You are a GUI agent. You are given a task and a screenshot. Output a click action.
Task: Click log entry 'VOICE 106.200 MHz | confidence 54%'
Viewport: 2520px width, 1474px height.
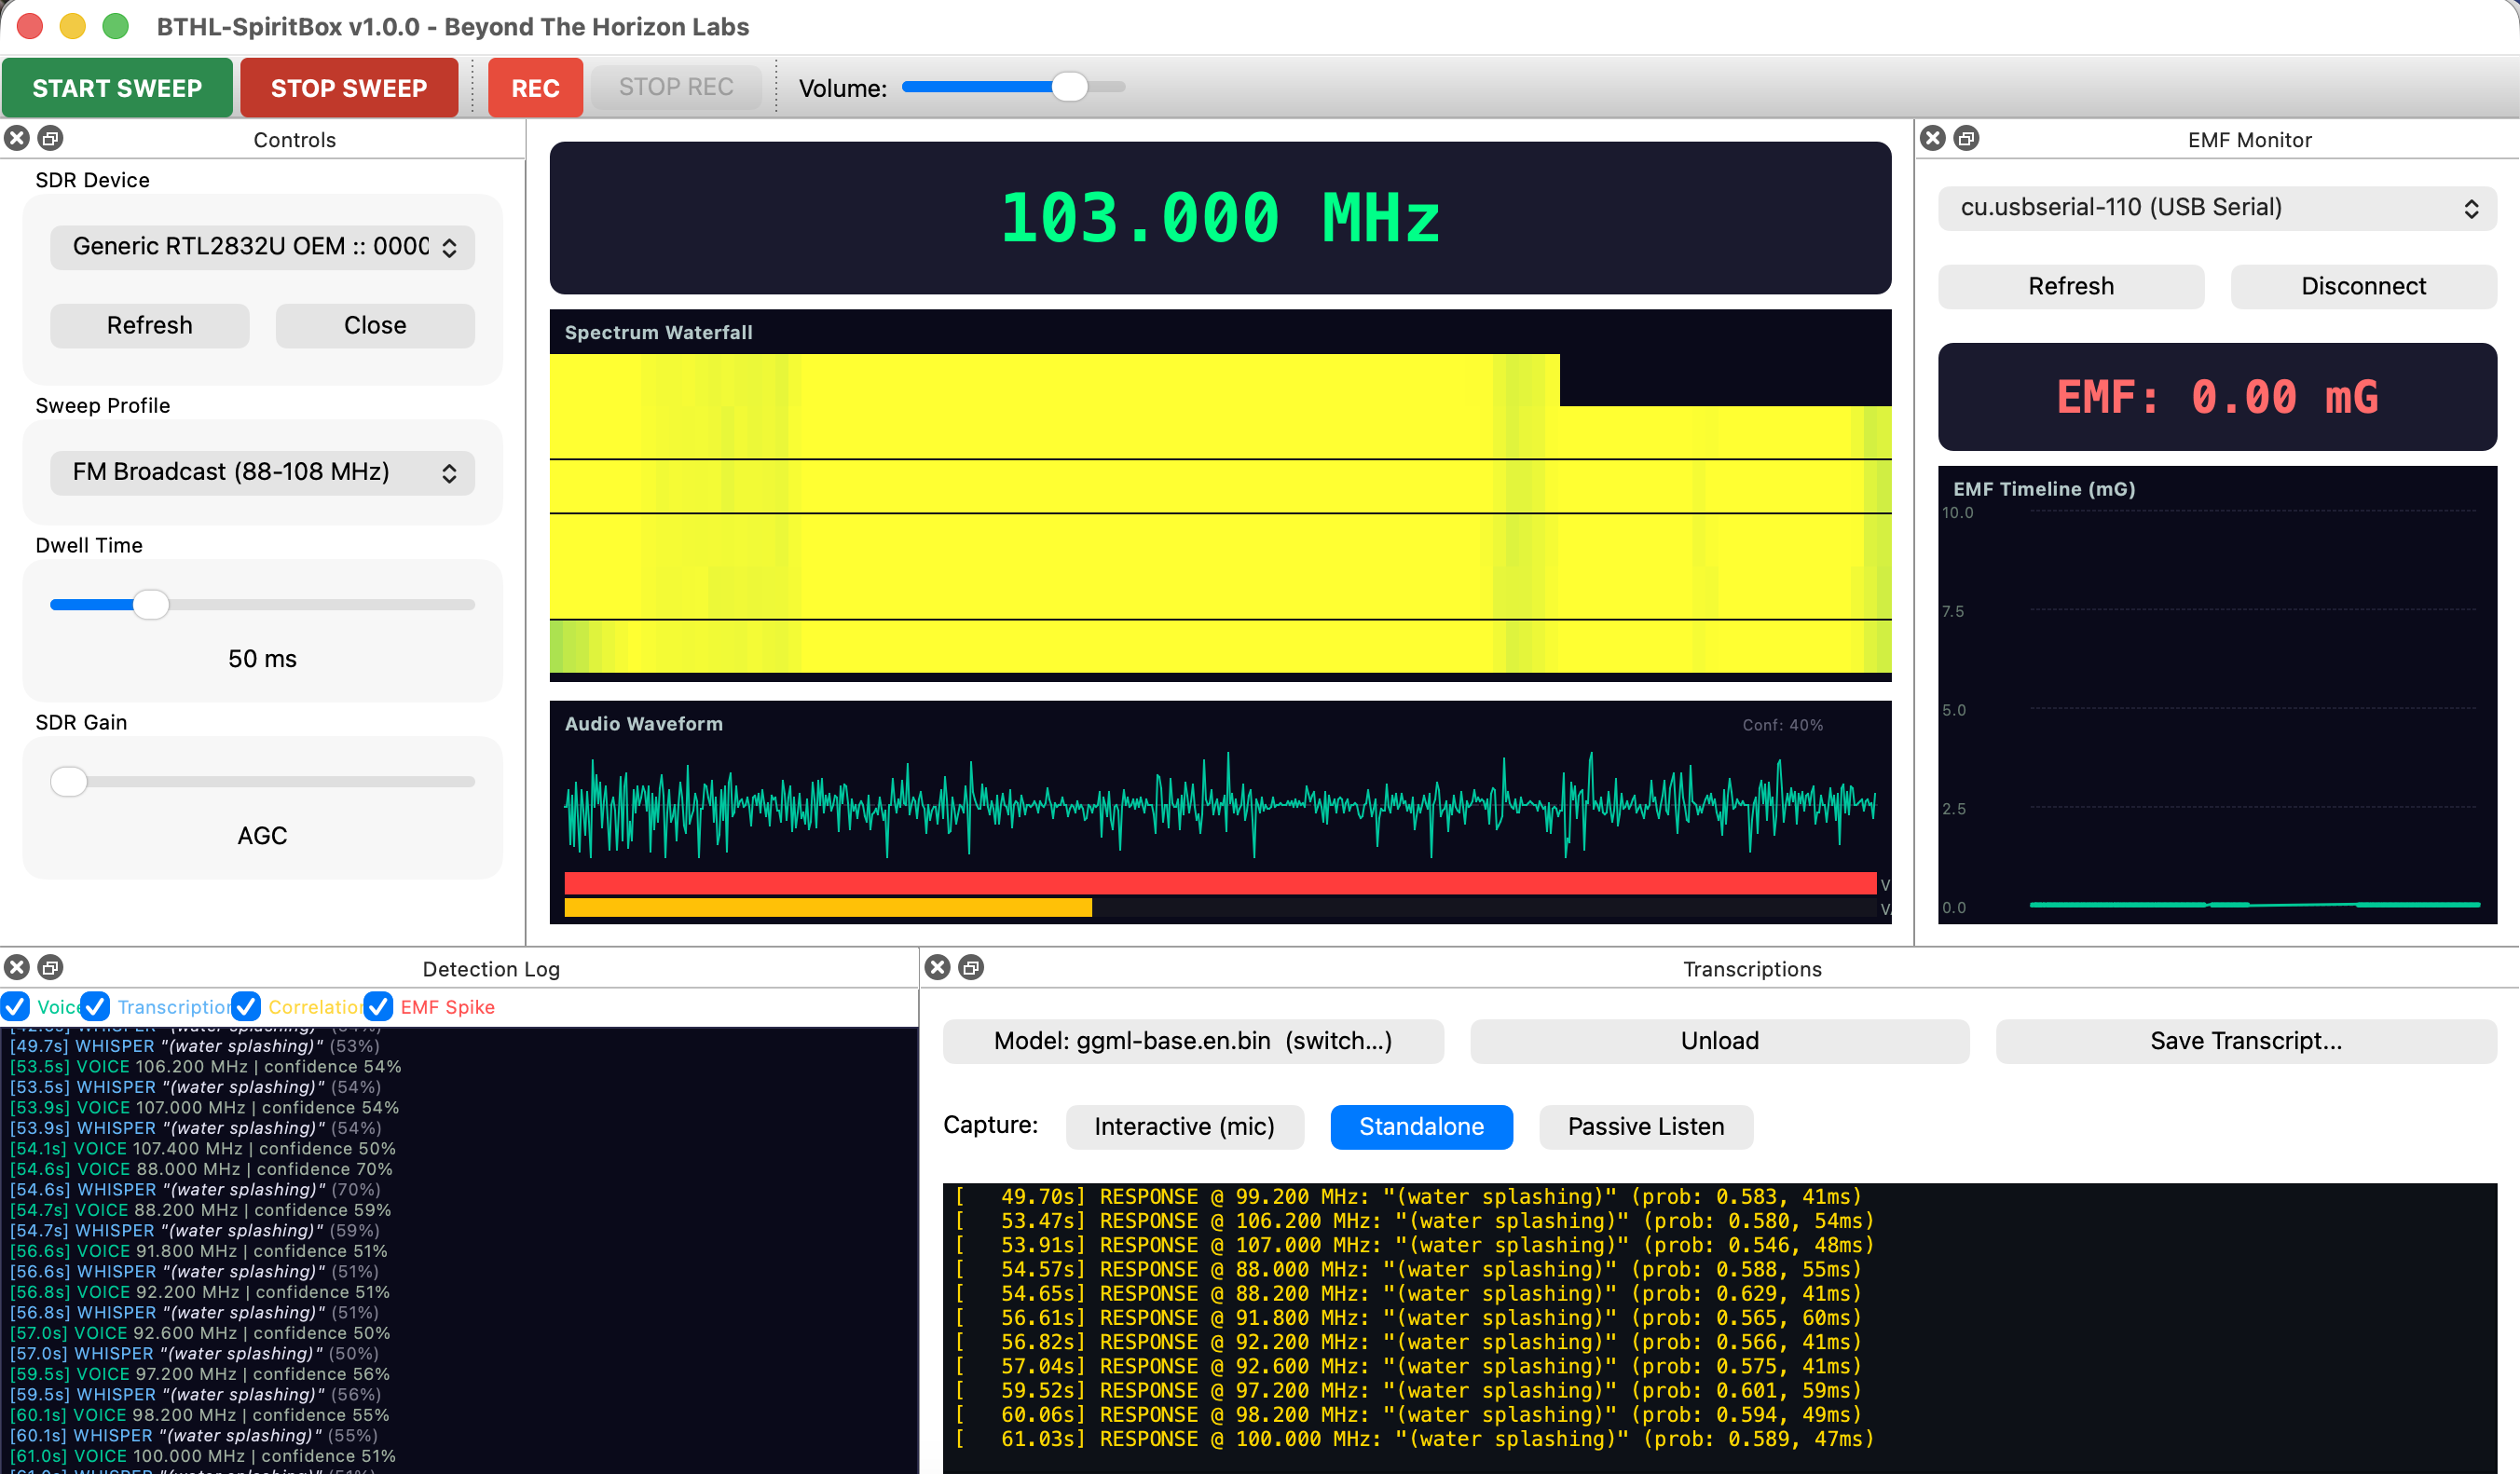click(205, 1067)
